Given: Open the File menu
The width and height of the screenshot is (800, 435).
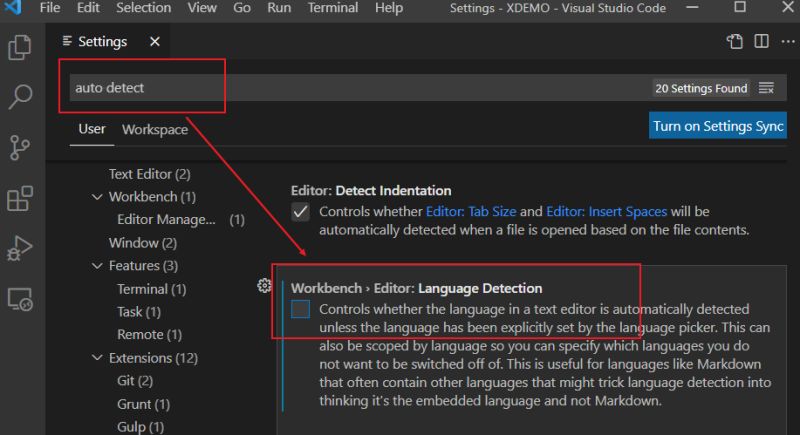Looking at the screenshot, I should [50, 8].
